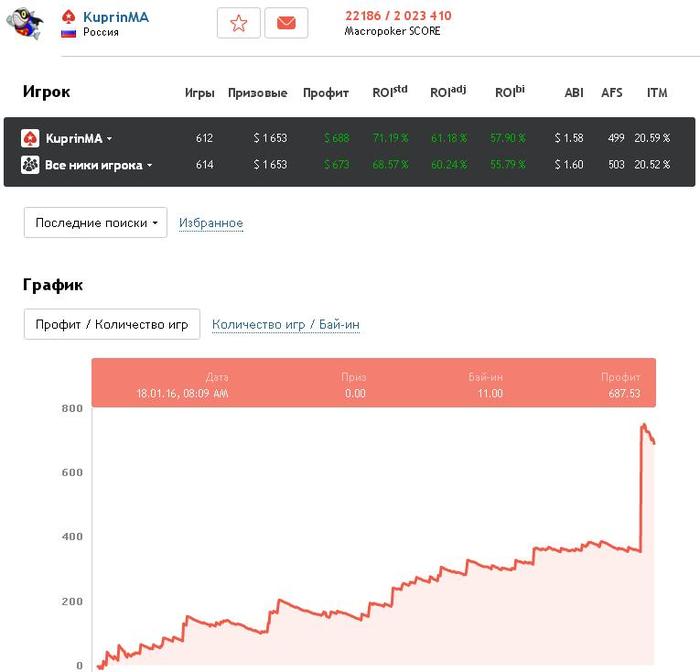Select the Профит / Количество игр chart tab
This screenshot has width=700, height=672.
coord(112,325)
